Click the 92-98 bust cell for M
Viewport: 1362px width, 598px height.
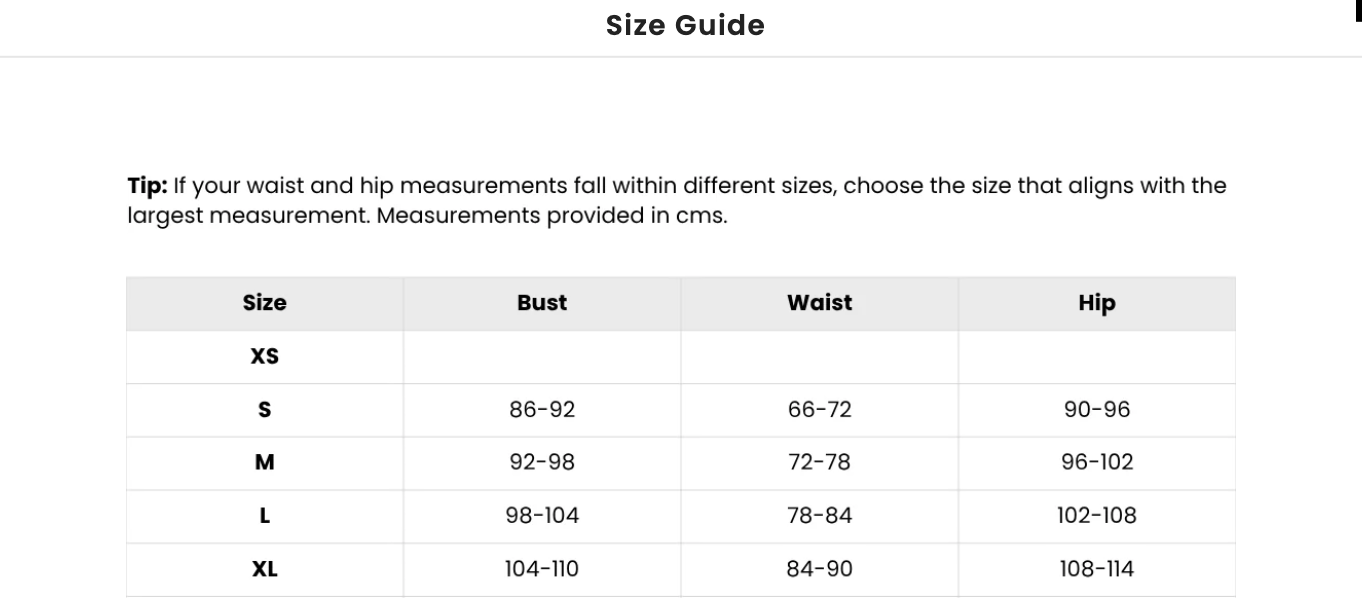(x=542, y=462)
